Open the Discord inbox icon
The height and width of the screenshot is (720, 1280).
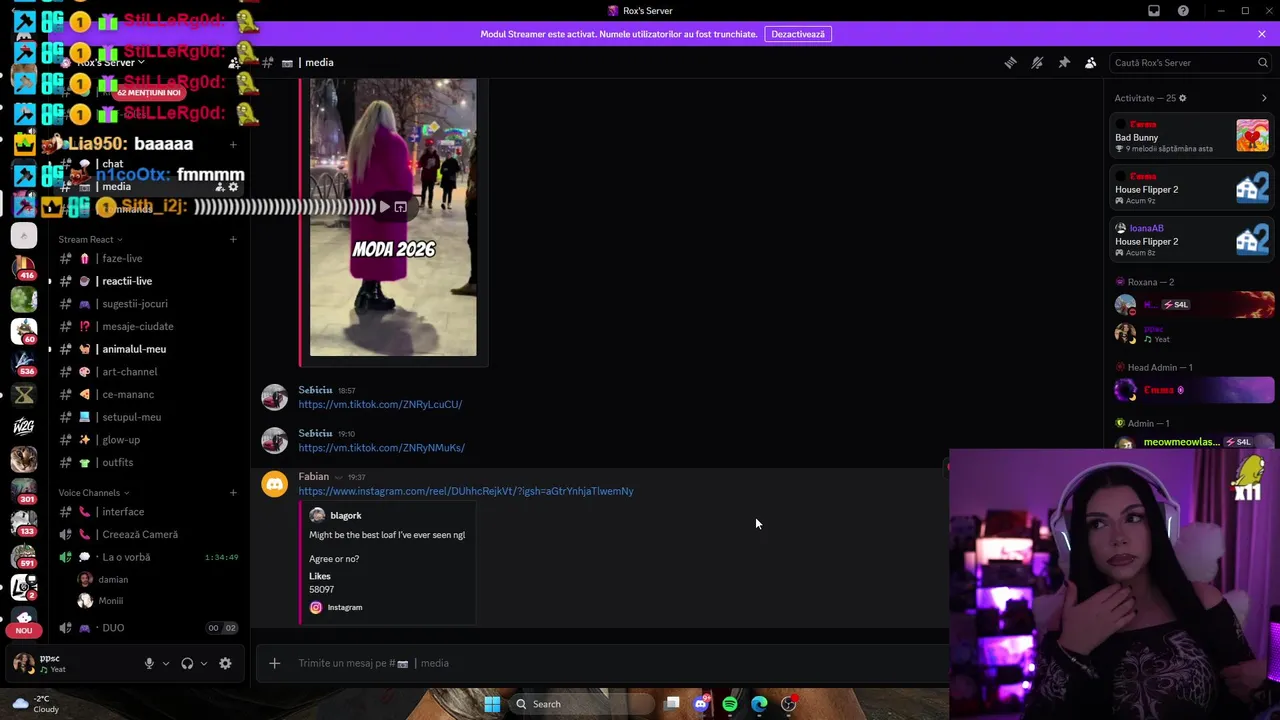[x=1154, y=11]
